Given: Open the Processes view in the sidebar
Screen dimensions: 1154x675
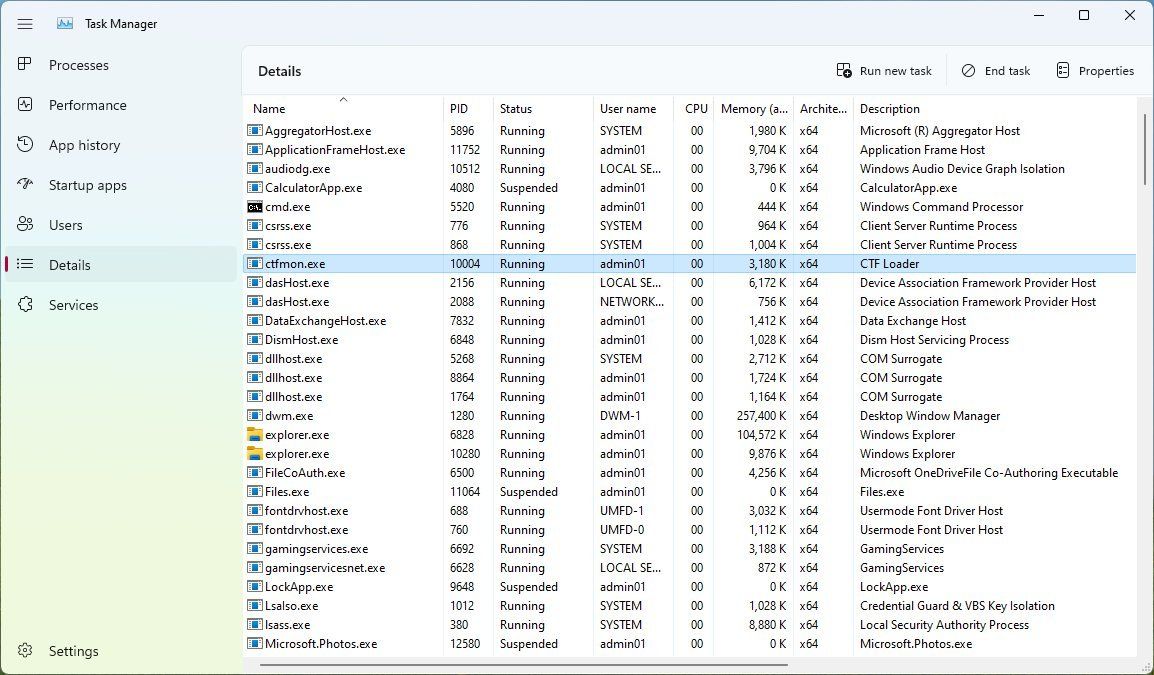Looking at the screenshot, I should [80, 65].
